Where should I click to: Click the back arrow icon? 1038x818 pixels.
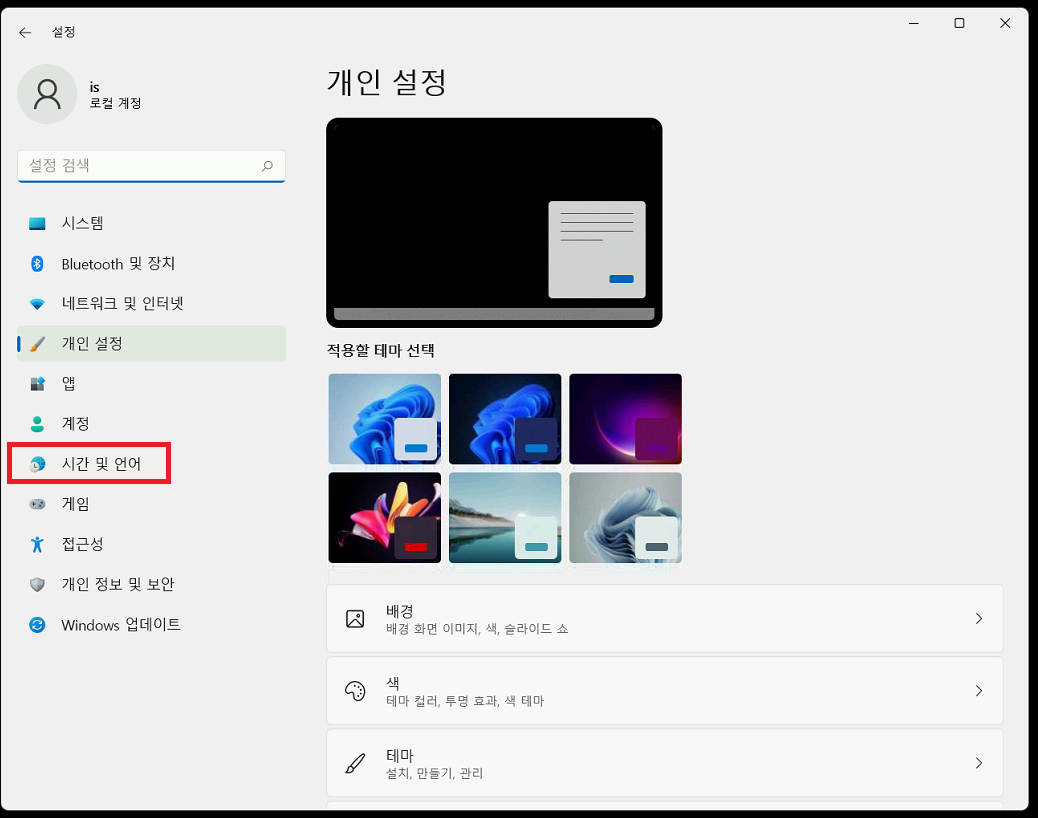(25, 32)
